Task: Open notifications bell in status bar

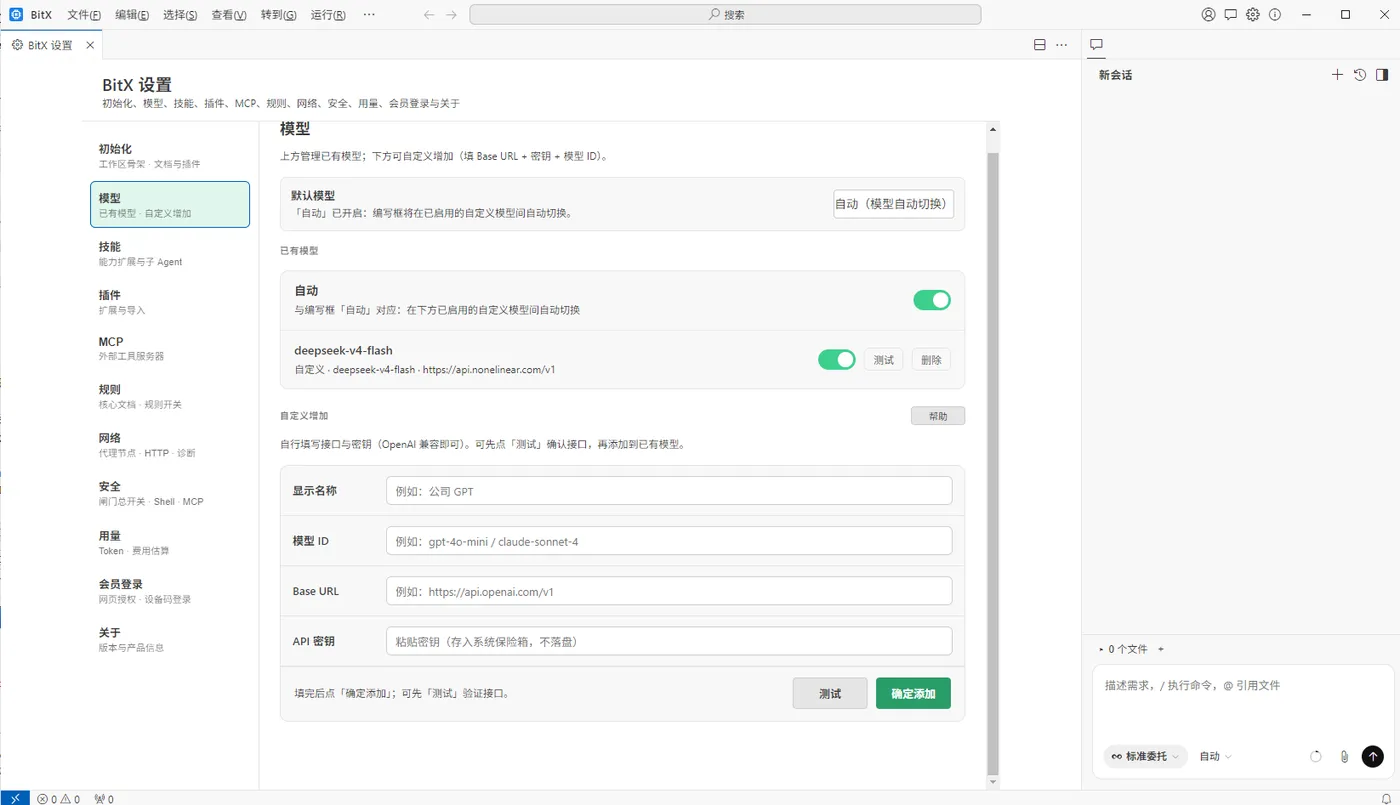Action: tap(1386, 798)
